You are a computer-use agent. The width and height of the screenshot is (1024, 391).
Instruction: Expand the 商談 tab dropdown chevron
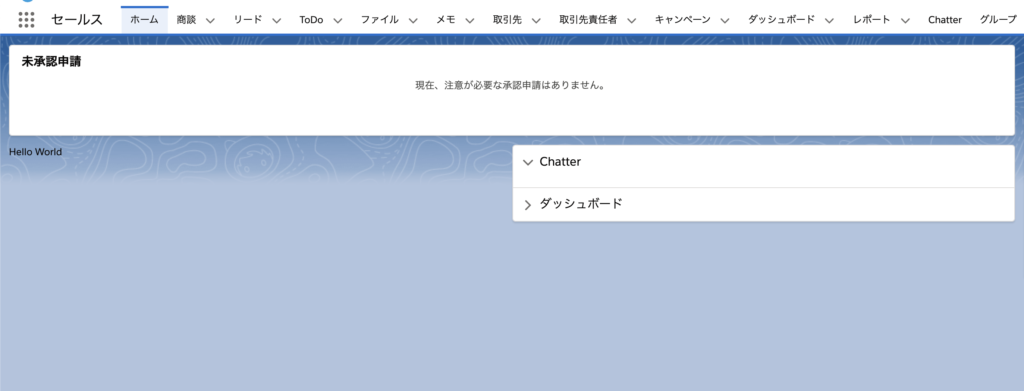[210, 20]
